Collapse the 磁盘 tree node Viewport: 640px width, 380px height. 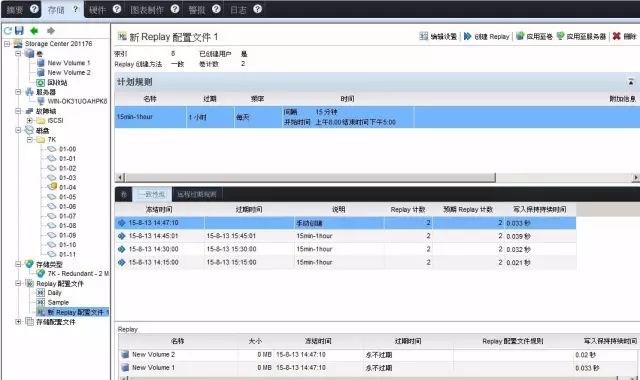18,130
